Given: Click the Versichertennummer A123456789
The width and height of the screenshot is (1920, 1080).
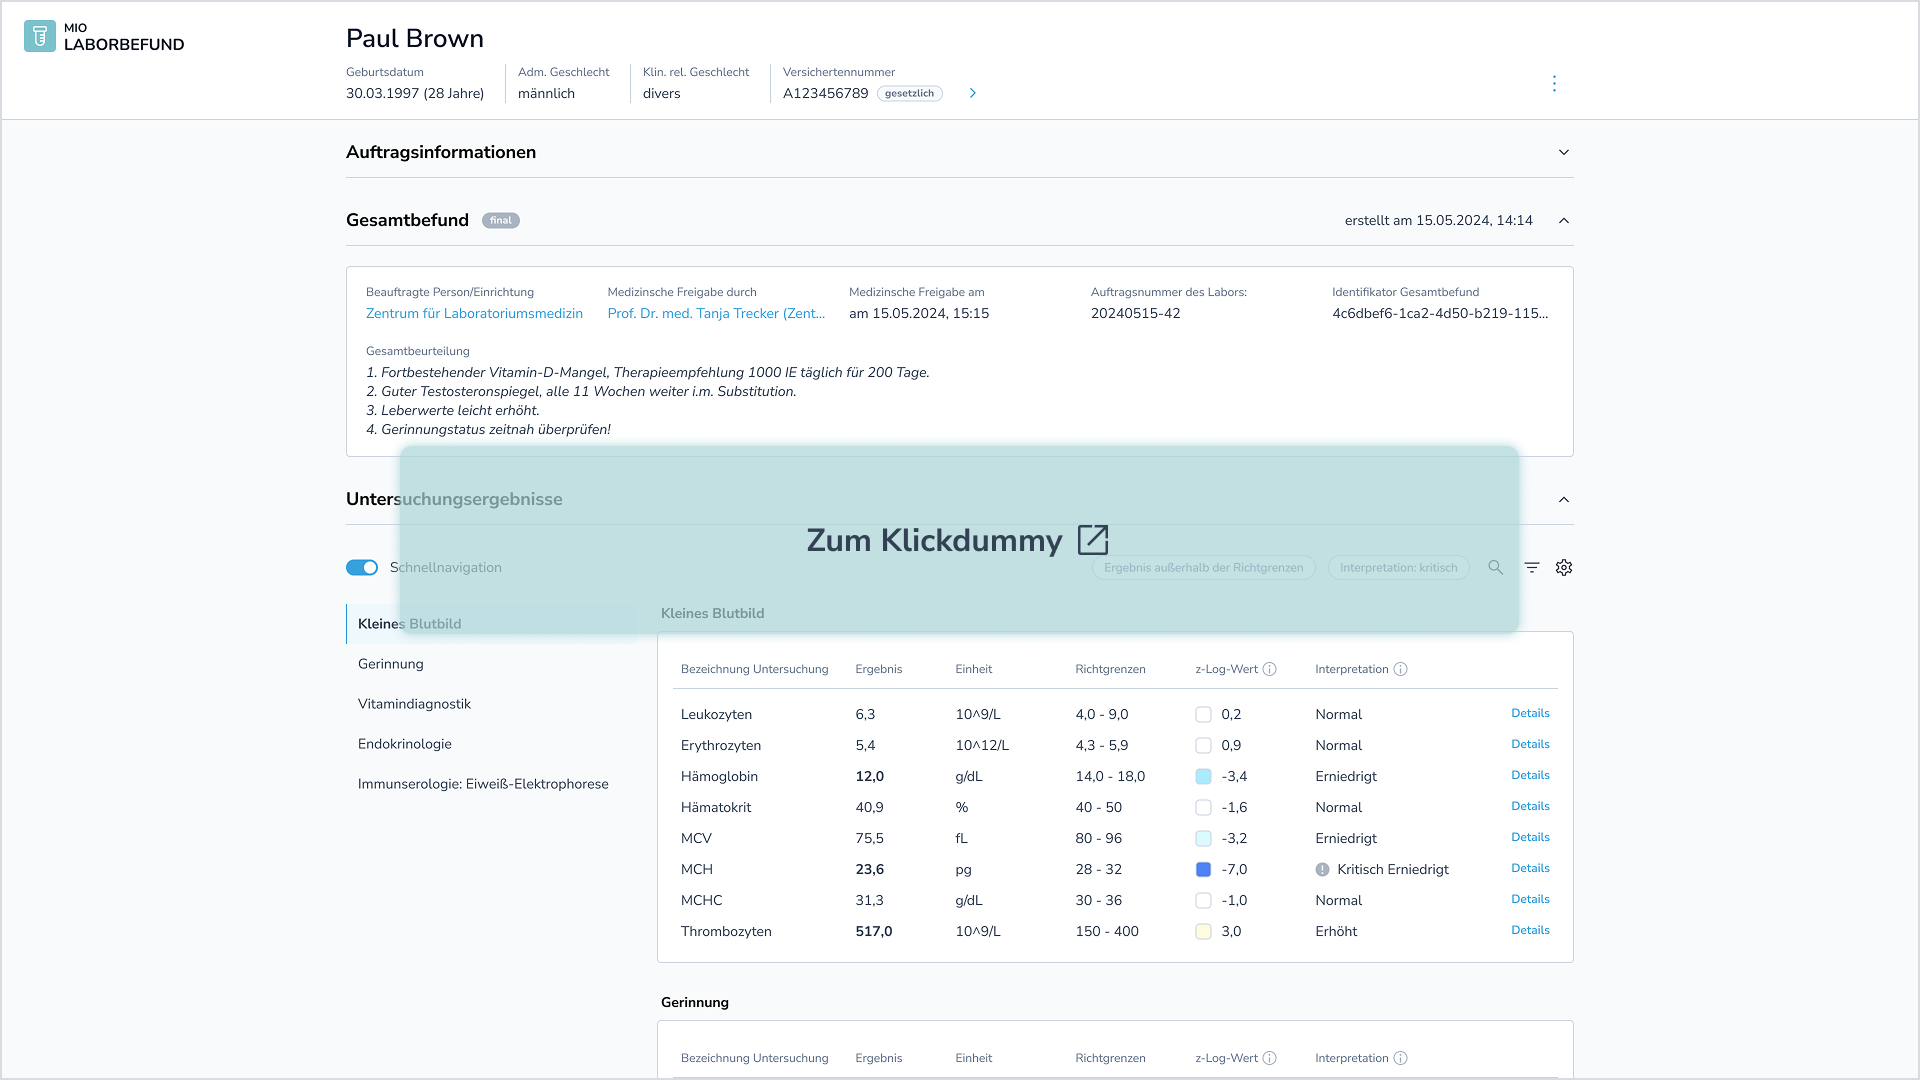Looking at the screenshot, I should point(826,93).
